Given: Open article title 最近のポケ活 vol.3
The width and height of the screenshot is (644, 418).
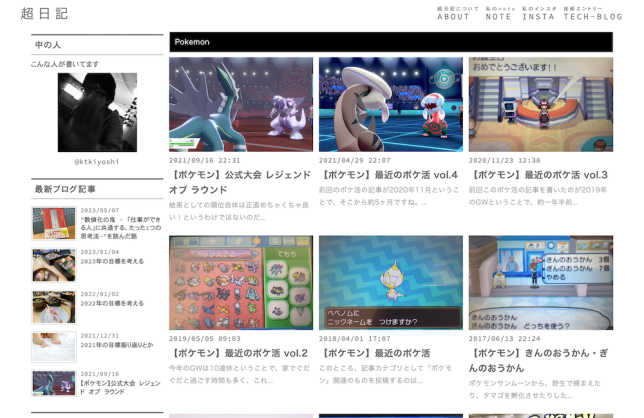Looking at the screenshot, I should 538,175.
